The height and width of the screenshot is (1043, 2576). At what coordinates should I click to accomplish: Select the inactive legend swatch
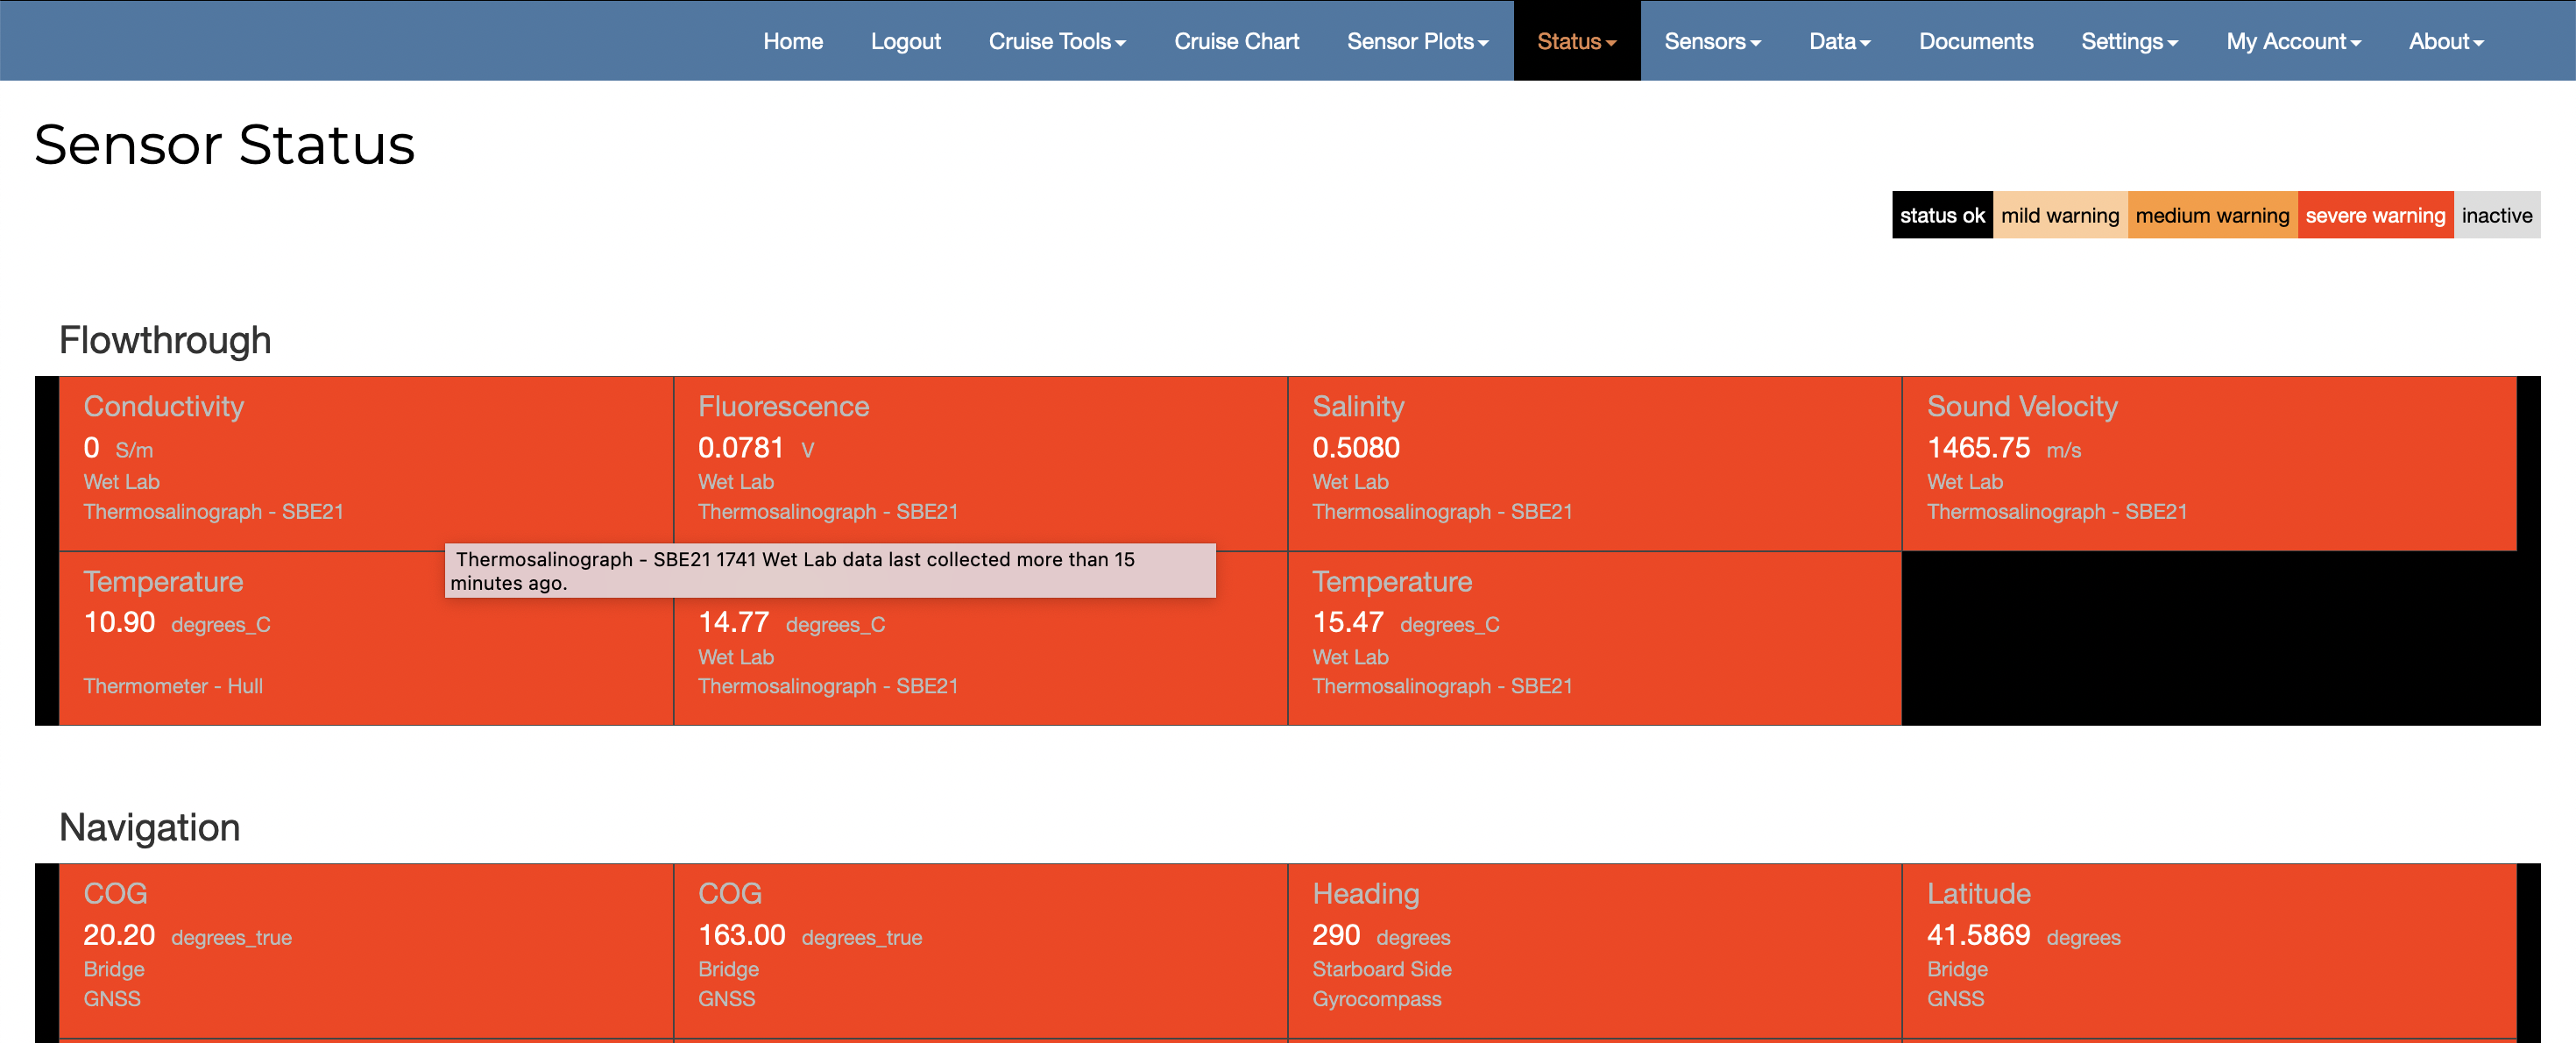(x=2496, y=215)
